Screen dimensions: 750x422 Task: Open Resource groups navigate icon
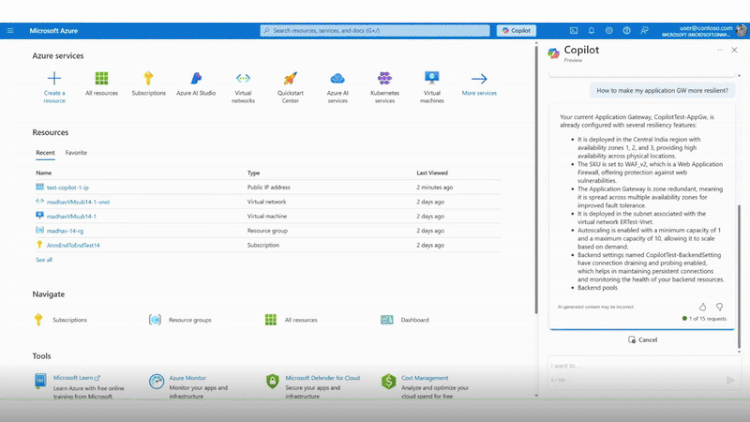coord(154,320)
